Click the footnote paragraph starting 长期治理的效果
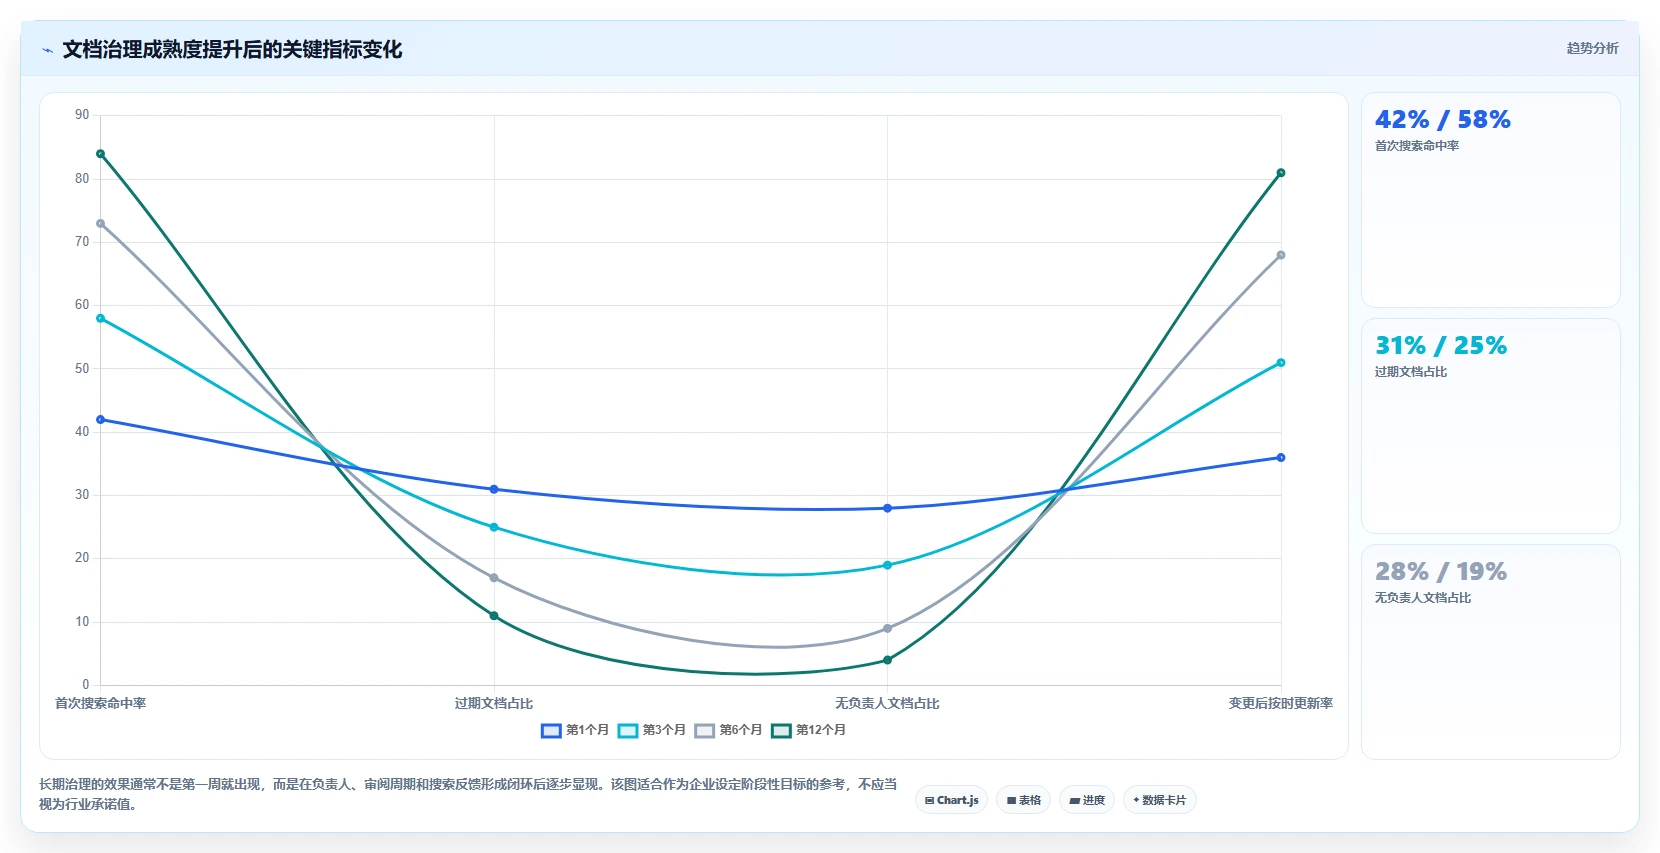 pyautogui.click(x=468, y=794)
